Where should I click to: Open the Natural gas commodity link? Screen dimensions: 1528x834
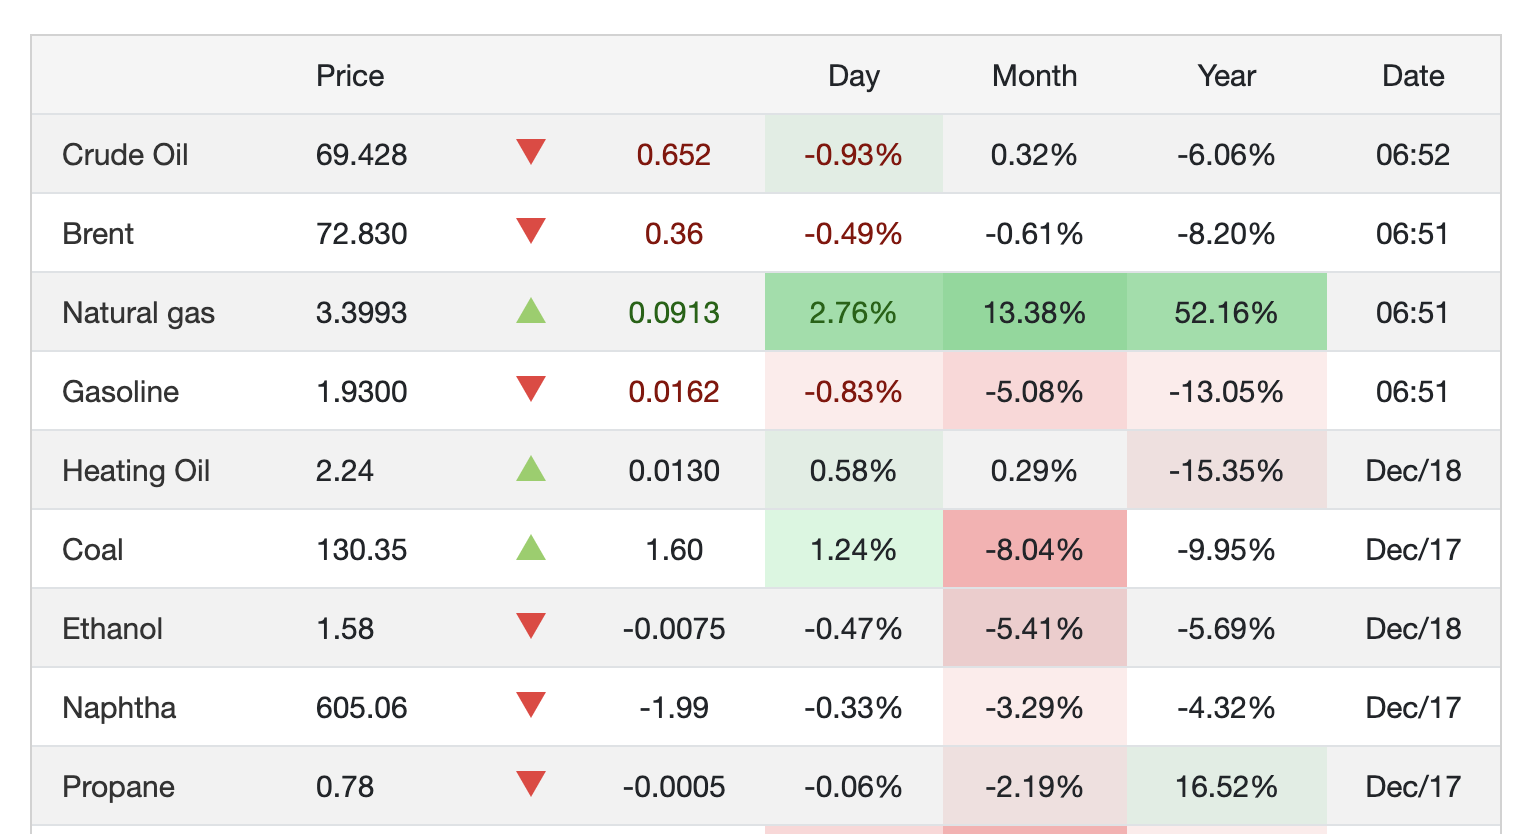click(x=138, y=313)
